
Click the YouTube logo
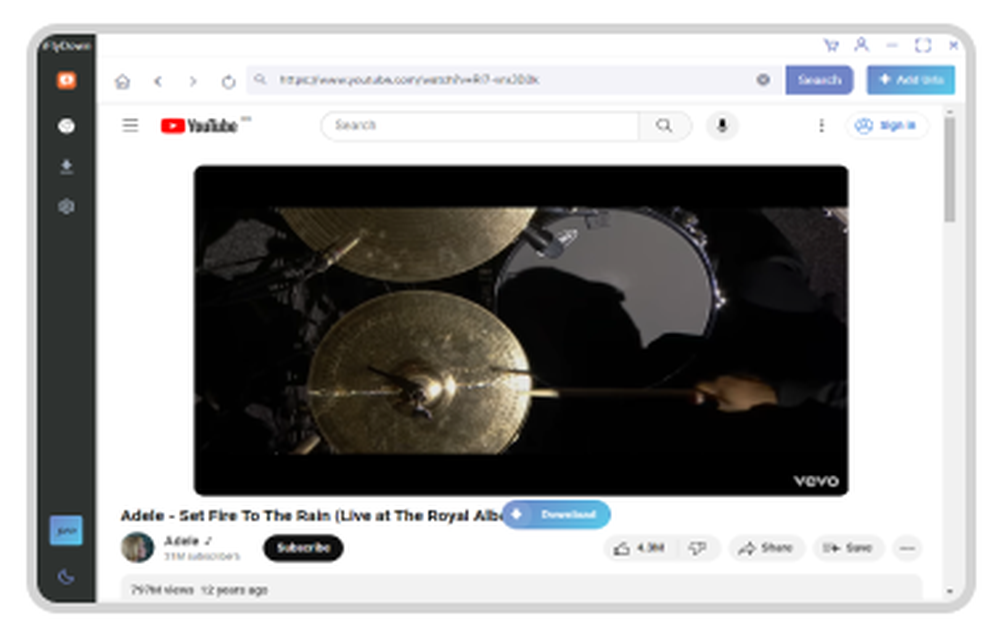[200, 126]
